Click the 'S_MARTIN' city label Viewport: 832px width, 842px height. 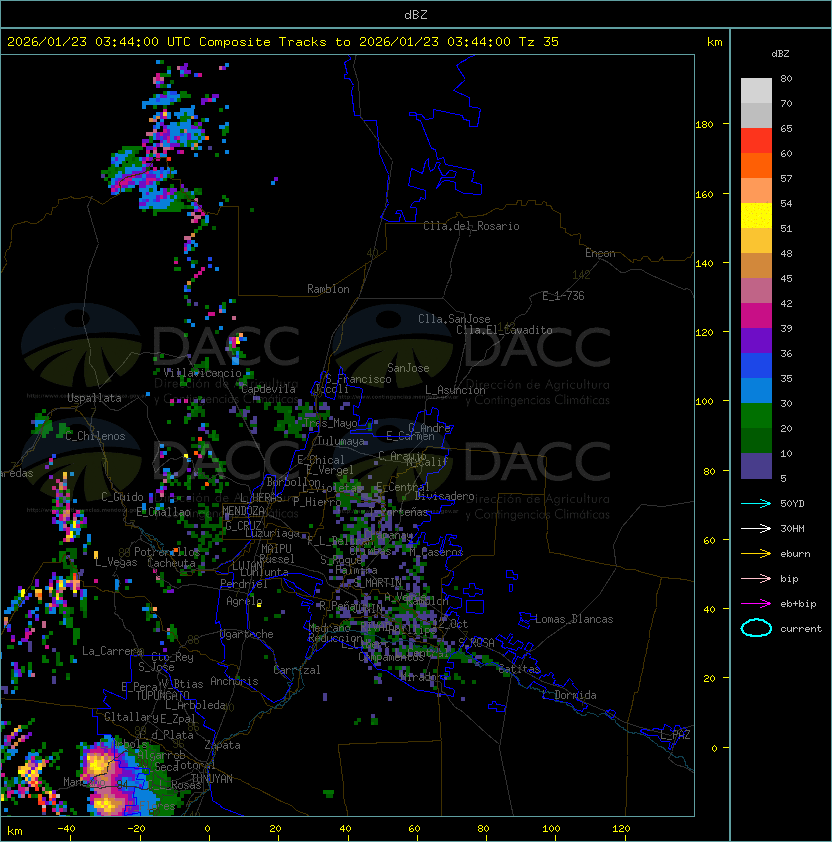(x=378, y=583)
